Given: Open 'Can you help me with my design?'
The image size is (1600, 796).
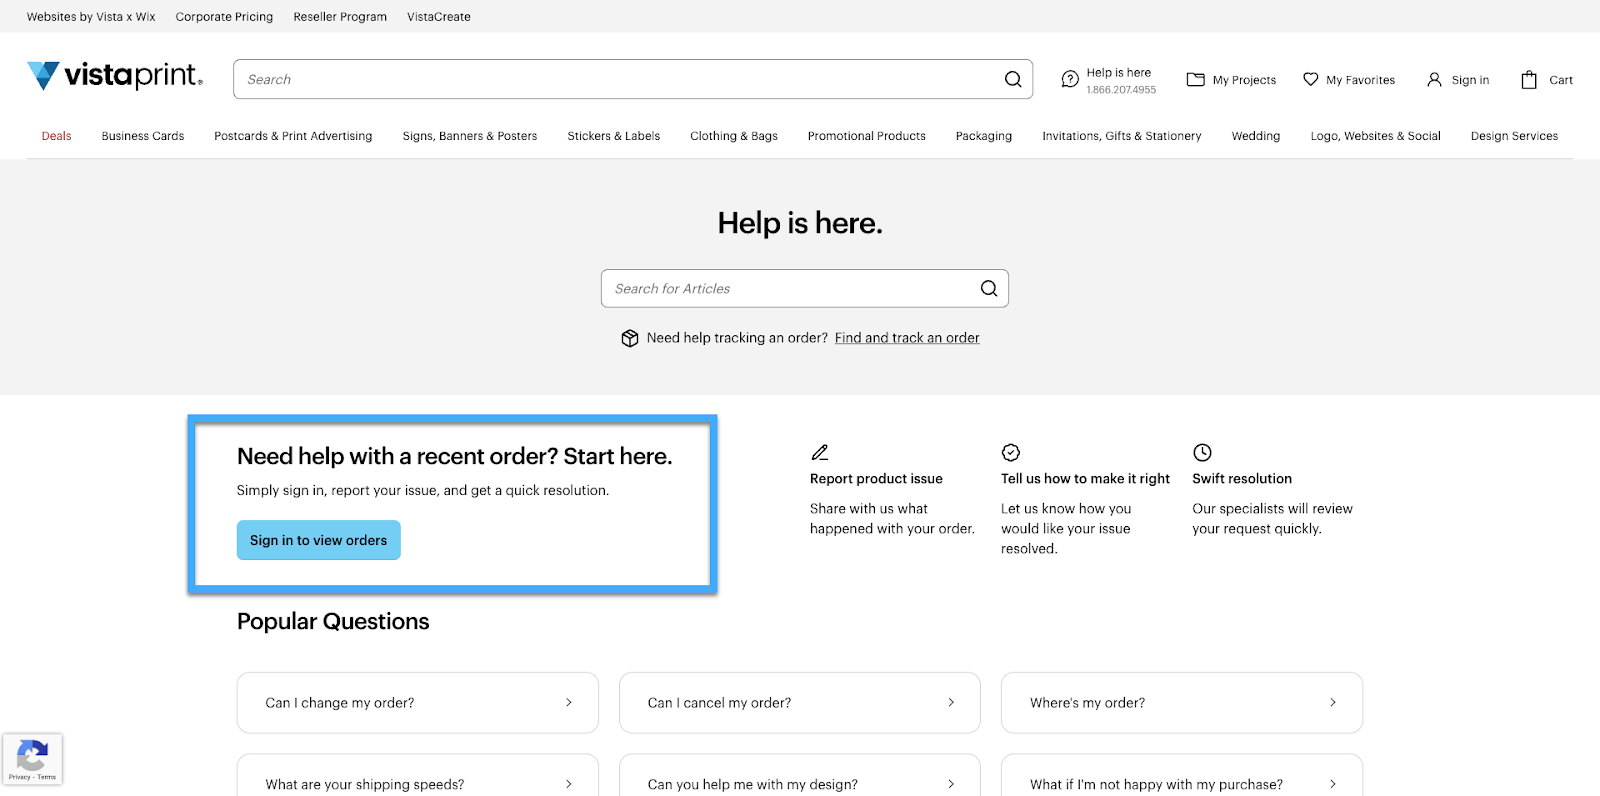Looking at the screenshot, I should point(800,776).
